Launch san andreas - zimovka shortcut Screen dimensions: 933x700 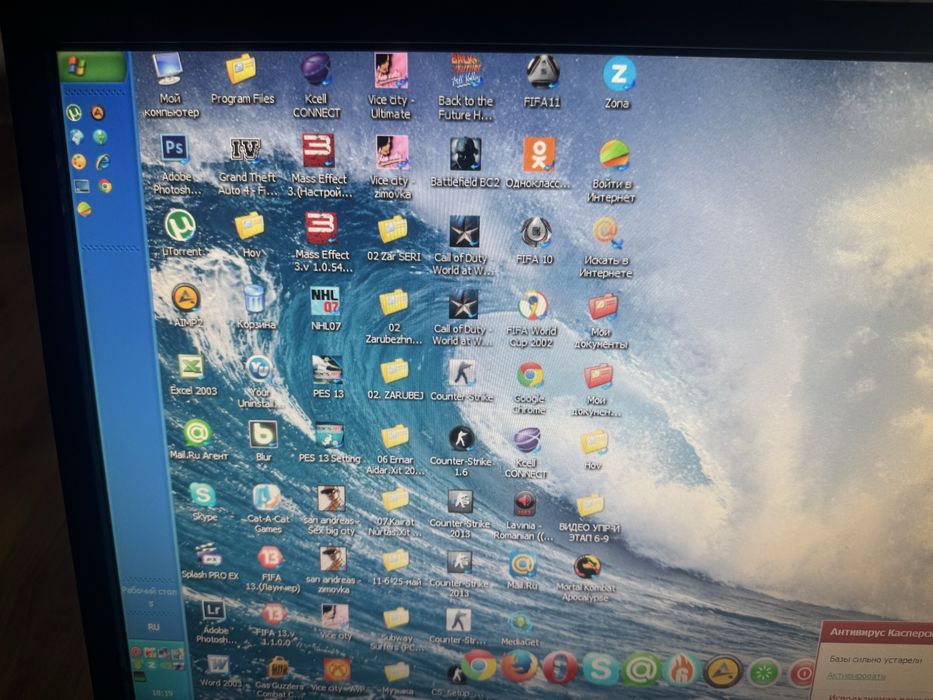pyautogui.click(x=333, y=570)
